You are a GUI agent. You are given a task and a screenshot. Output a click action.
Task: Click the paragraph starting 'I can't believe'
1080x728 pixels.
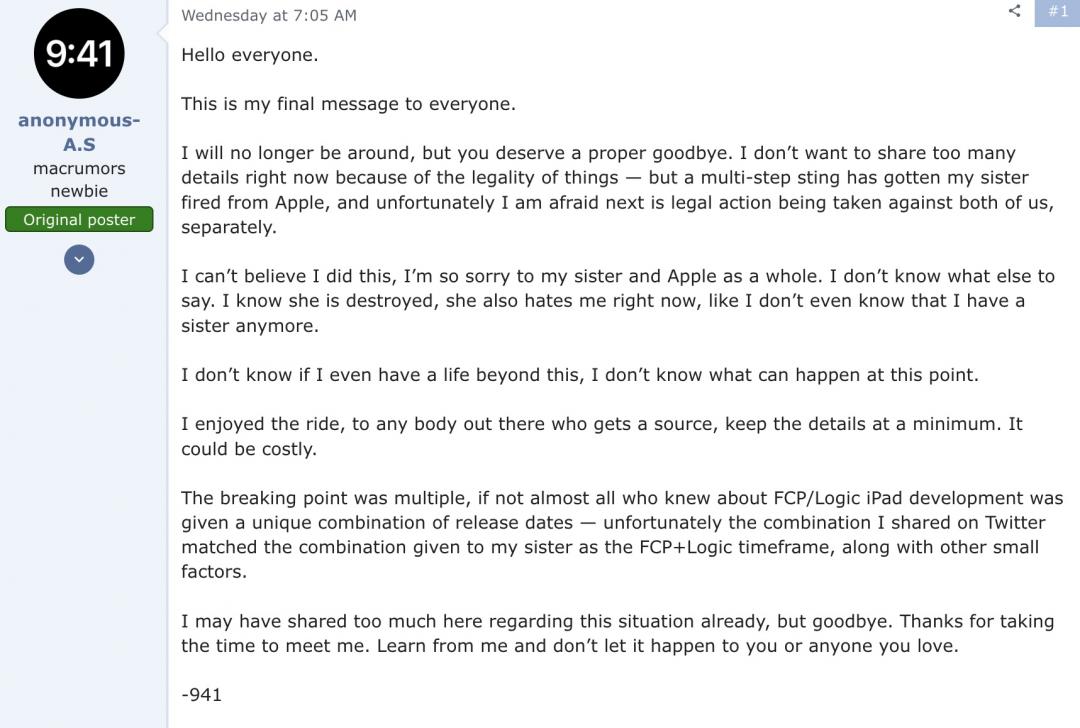point(600,300)
